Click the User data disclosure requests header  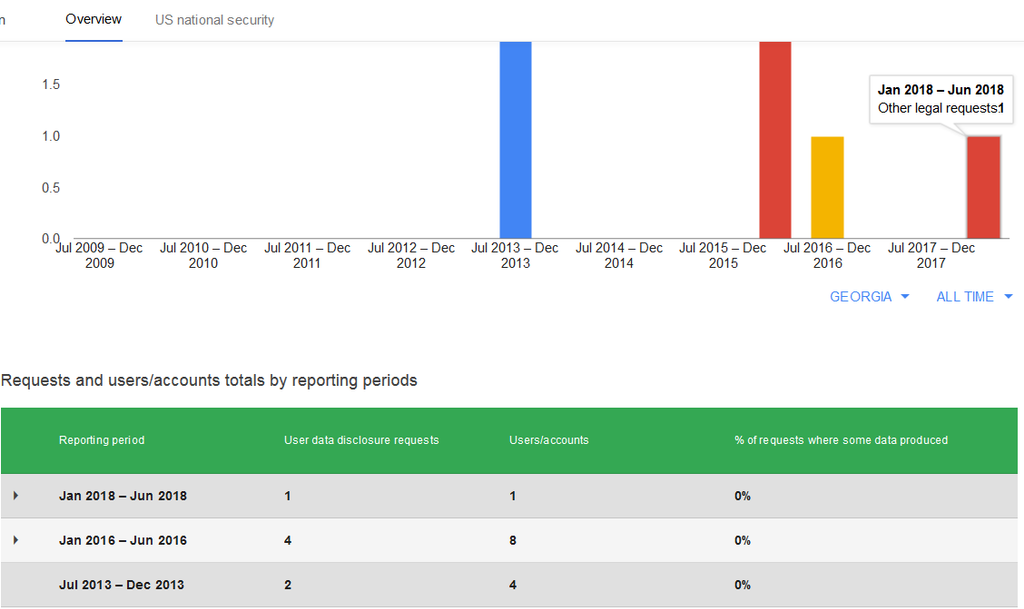click(361, 440)
